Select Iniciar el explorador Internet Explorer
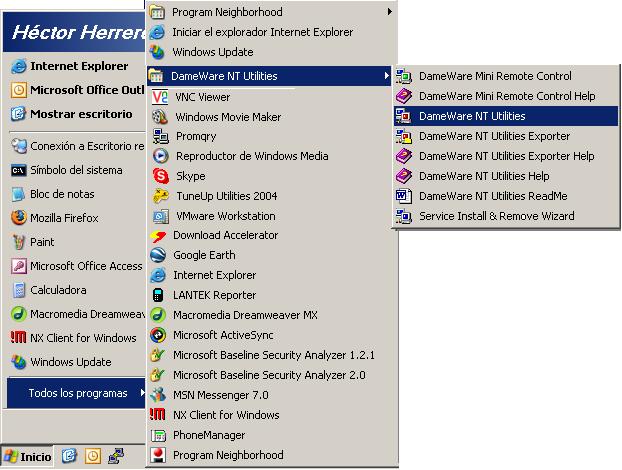 click(271, 32)
